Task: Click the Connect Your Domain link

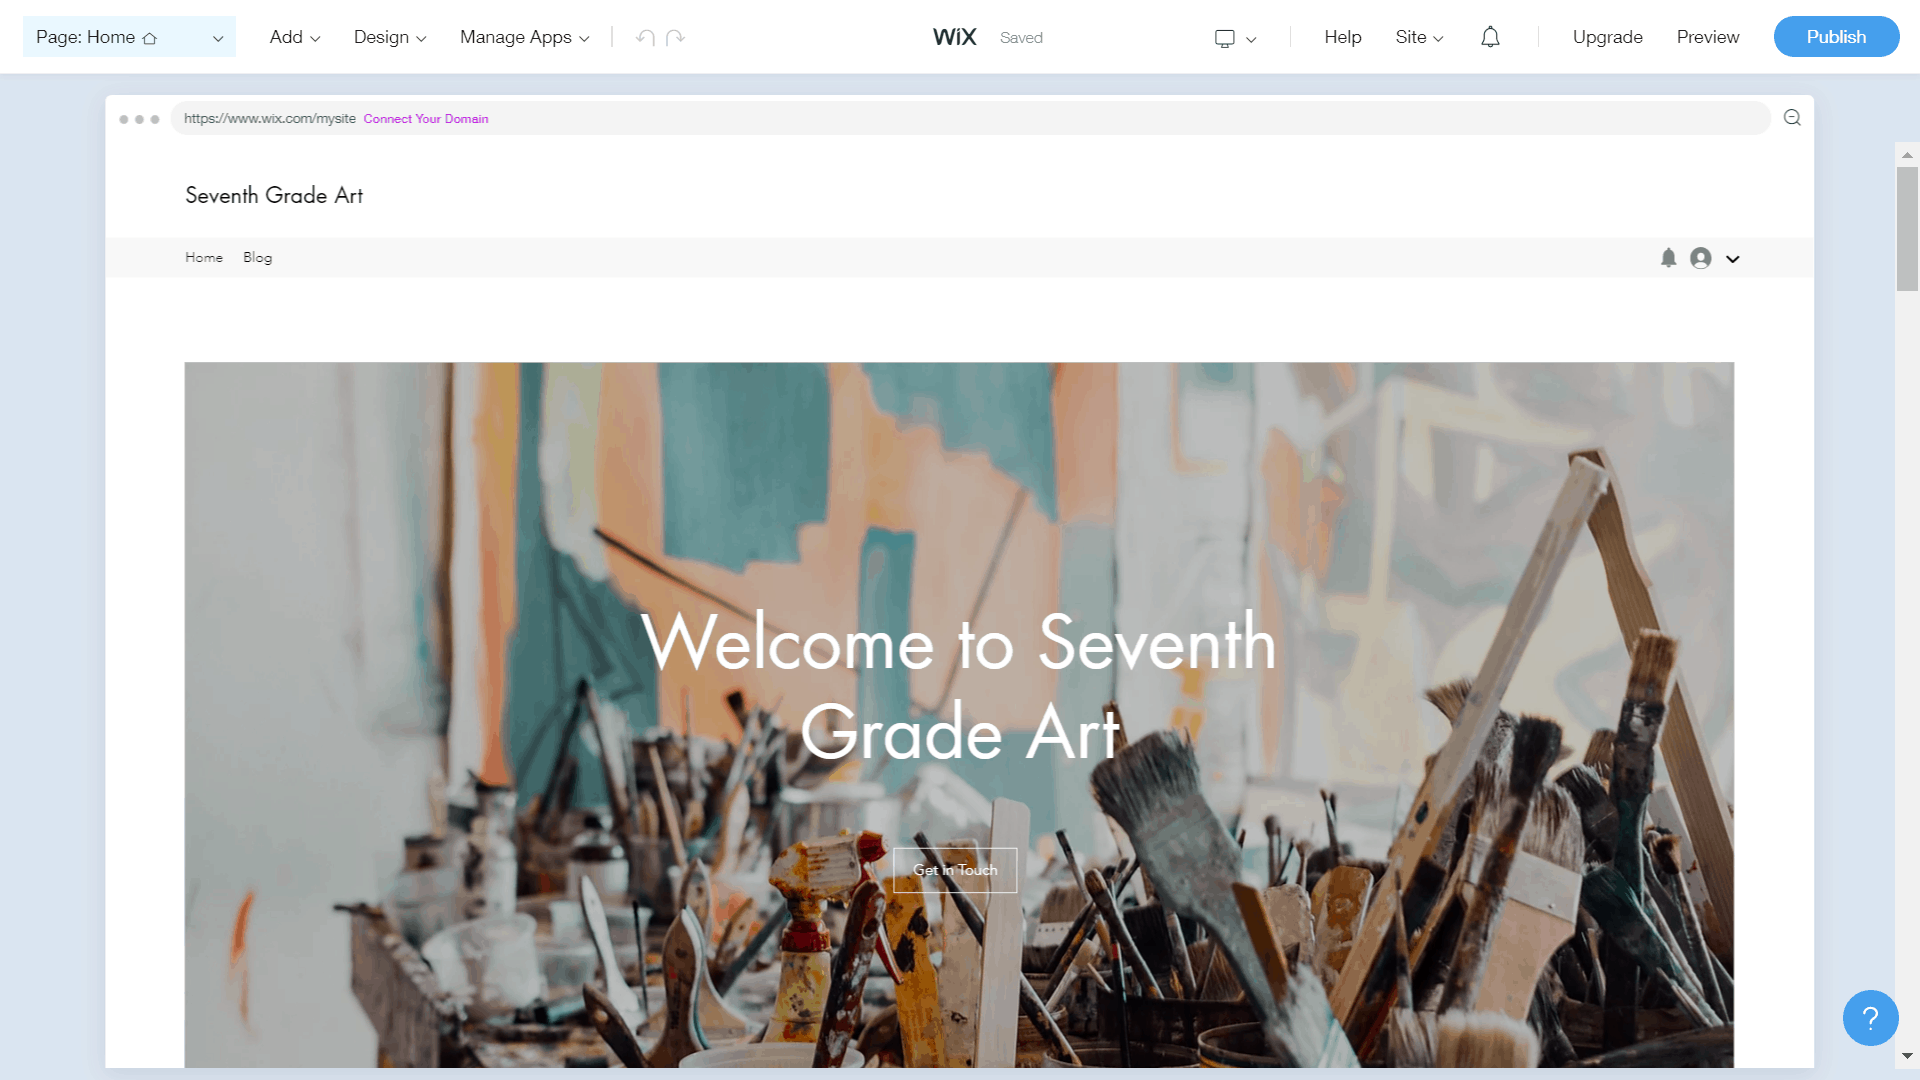Action: 426,119
